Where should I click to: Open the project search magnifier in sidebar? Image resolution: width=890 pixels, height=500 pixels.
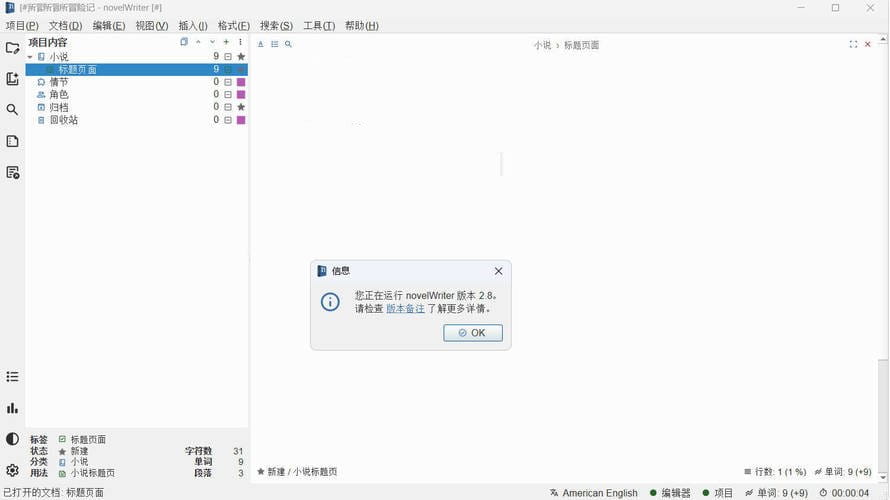pos(12,110)
